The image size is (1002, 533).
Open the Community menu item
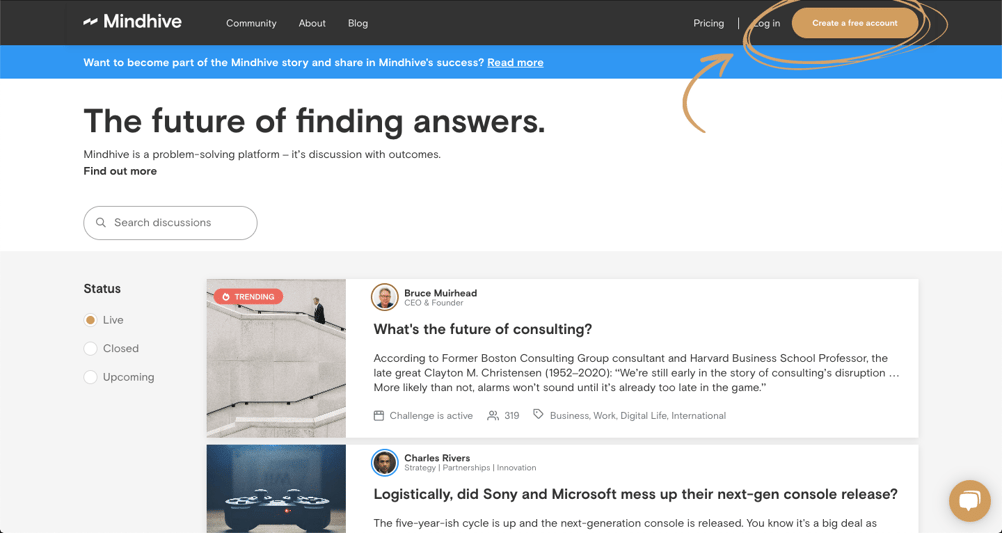[x=251, y=23]
